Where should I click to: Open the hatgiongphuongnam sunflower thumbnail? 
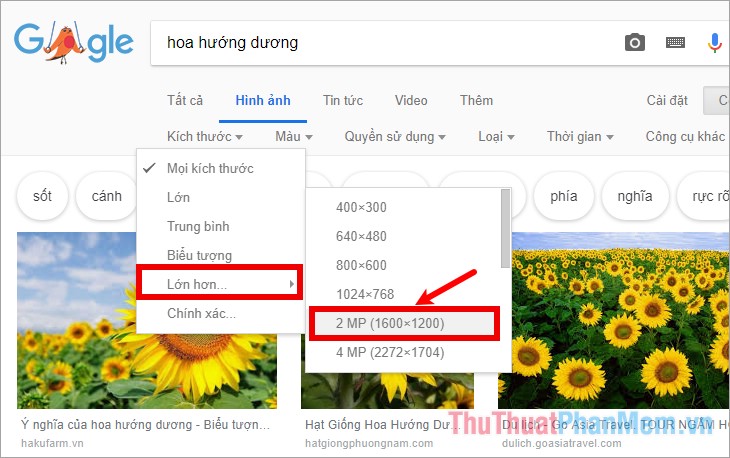386,390
